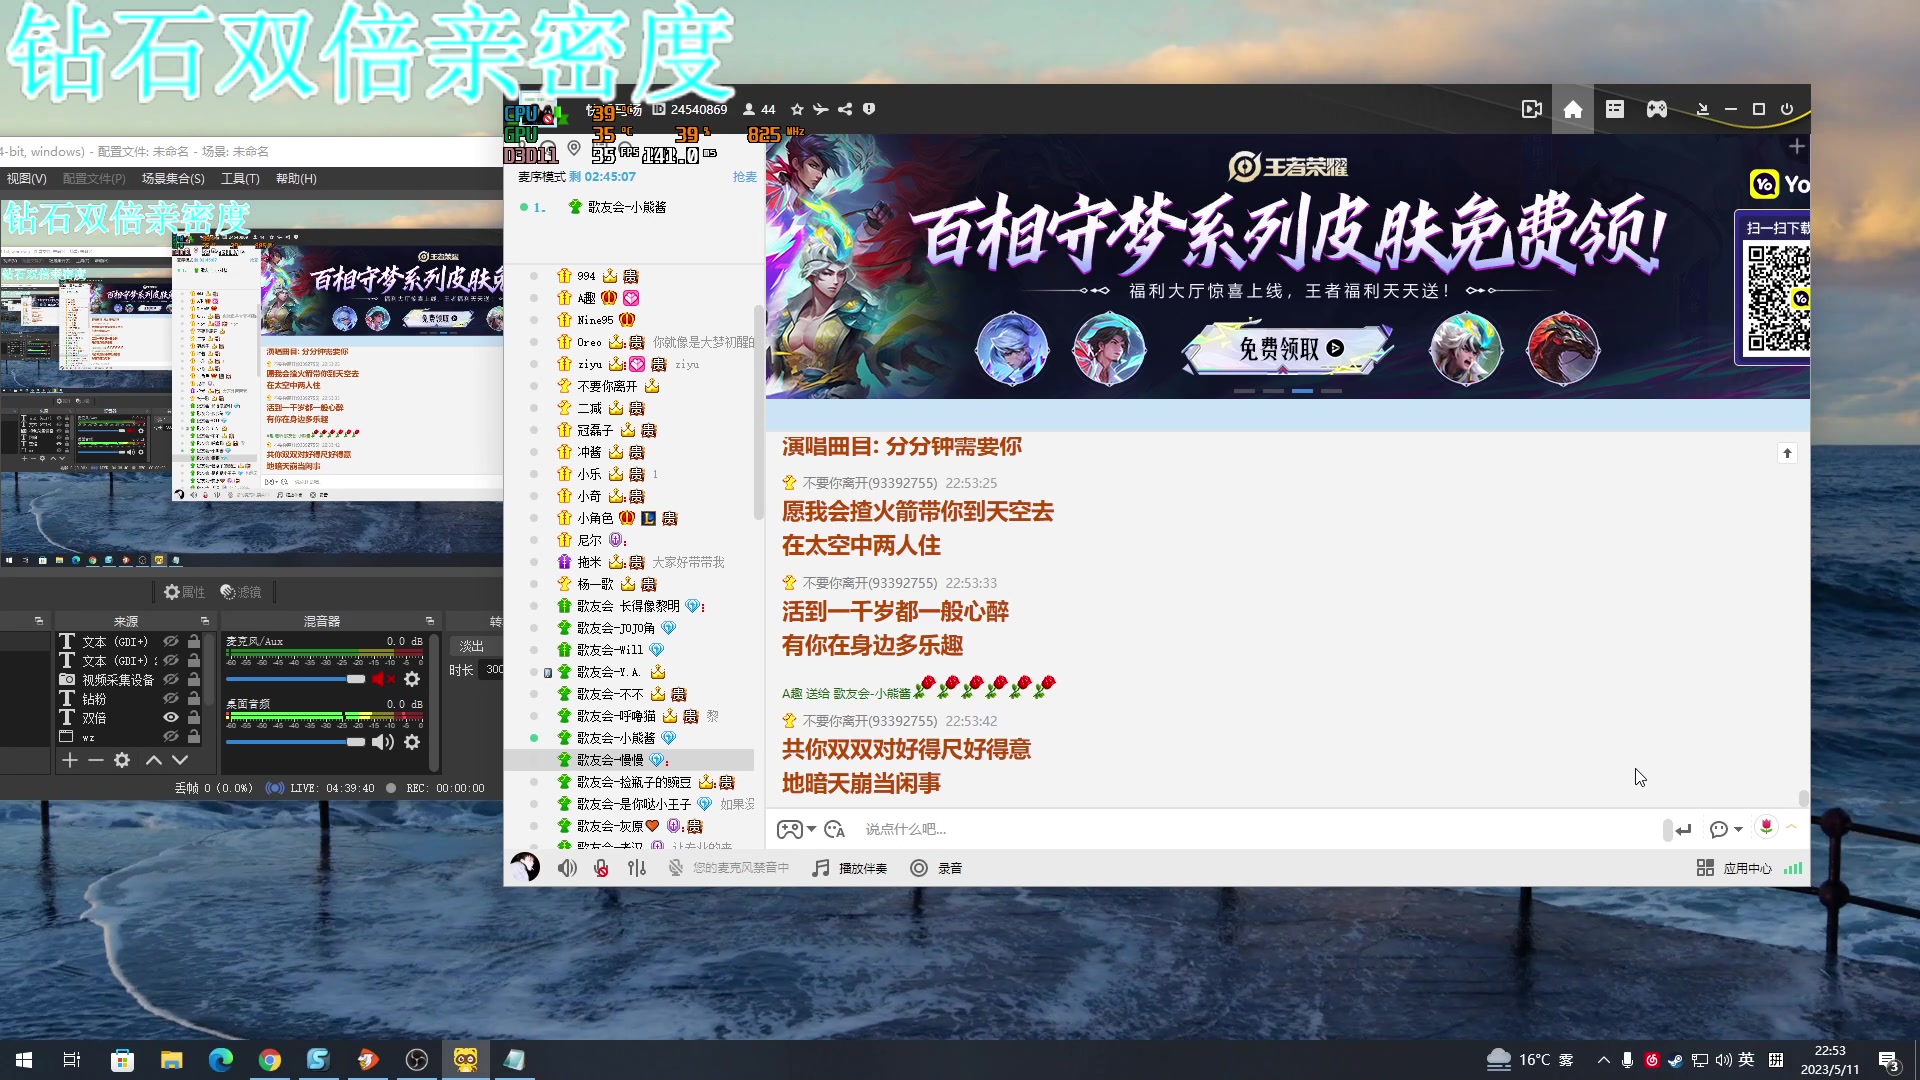Image resolution: width=1920 pixels, height=1080 pixels.
Task: Open 淡出 transition dropdown in OBS
Action: click(475, 646)
